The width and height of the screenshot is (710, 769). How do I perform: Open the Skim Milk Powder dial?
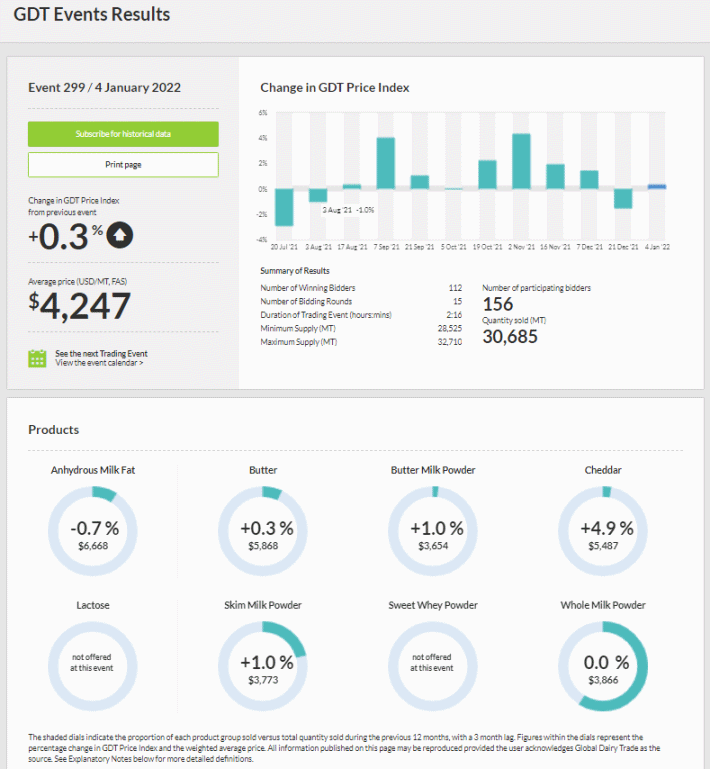(263, 666)
